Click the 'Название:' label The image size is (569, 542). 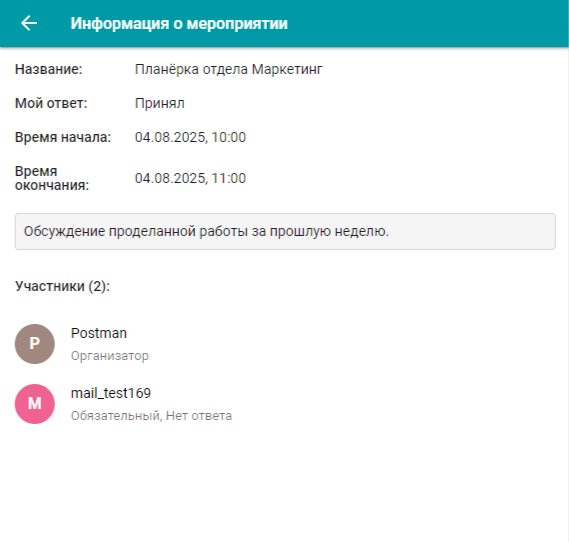pos(49,69)
